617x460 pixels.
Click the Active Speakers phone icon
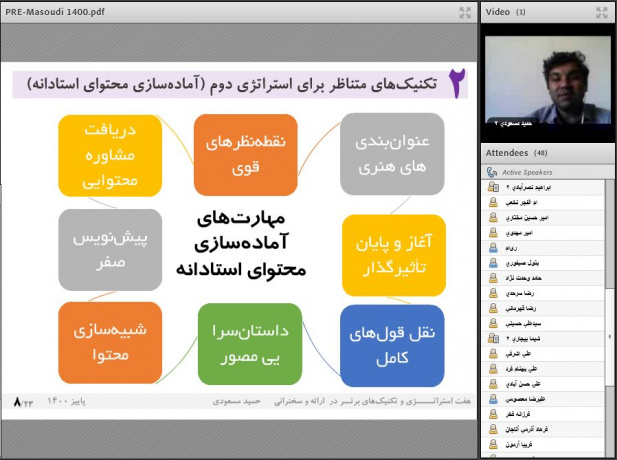[x=491, y=172]
